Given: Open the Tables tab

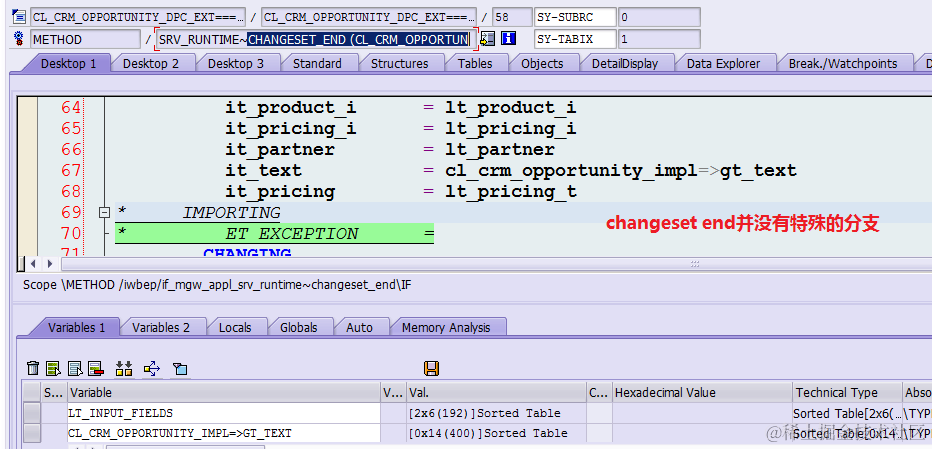Looking at the screenshot, I should point(475,64).
